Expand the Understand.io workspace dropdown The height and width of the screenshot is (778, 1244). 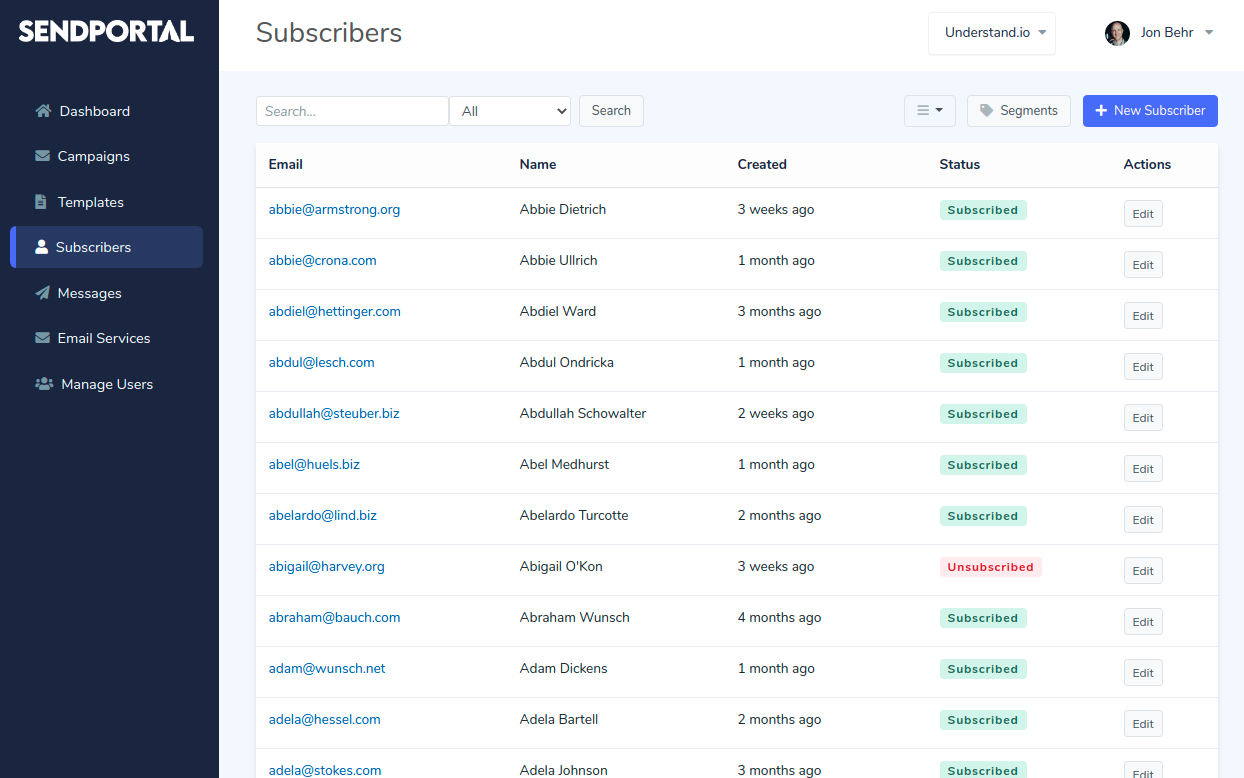(x=991, y=33)
